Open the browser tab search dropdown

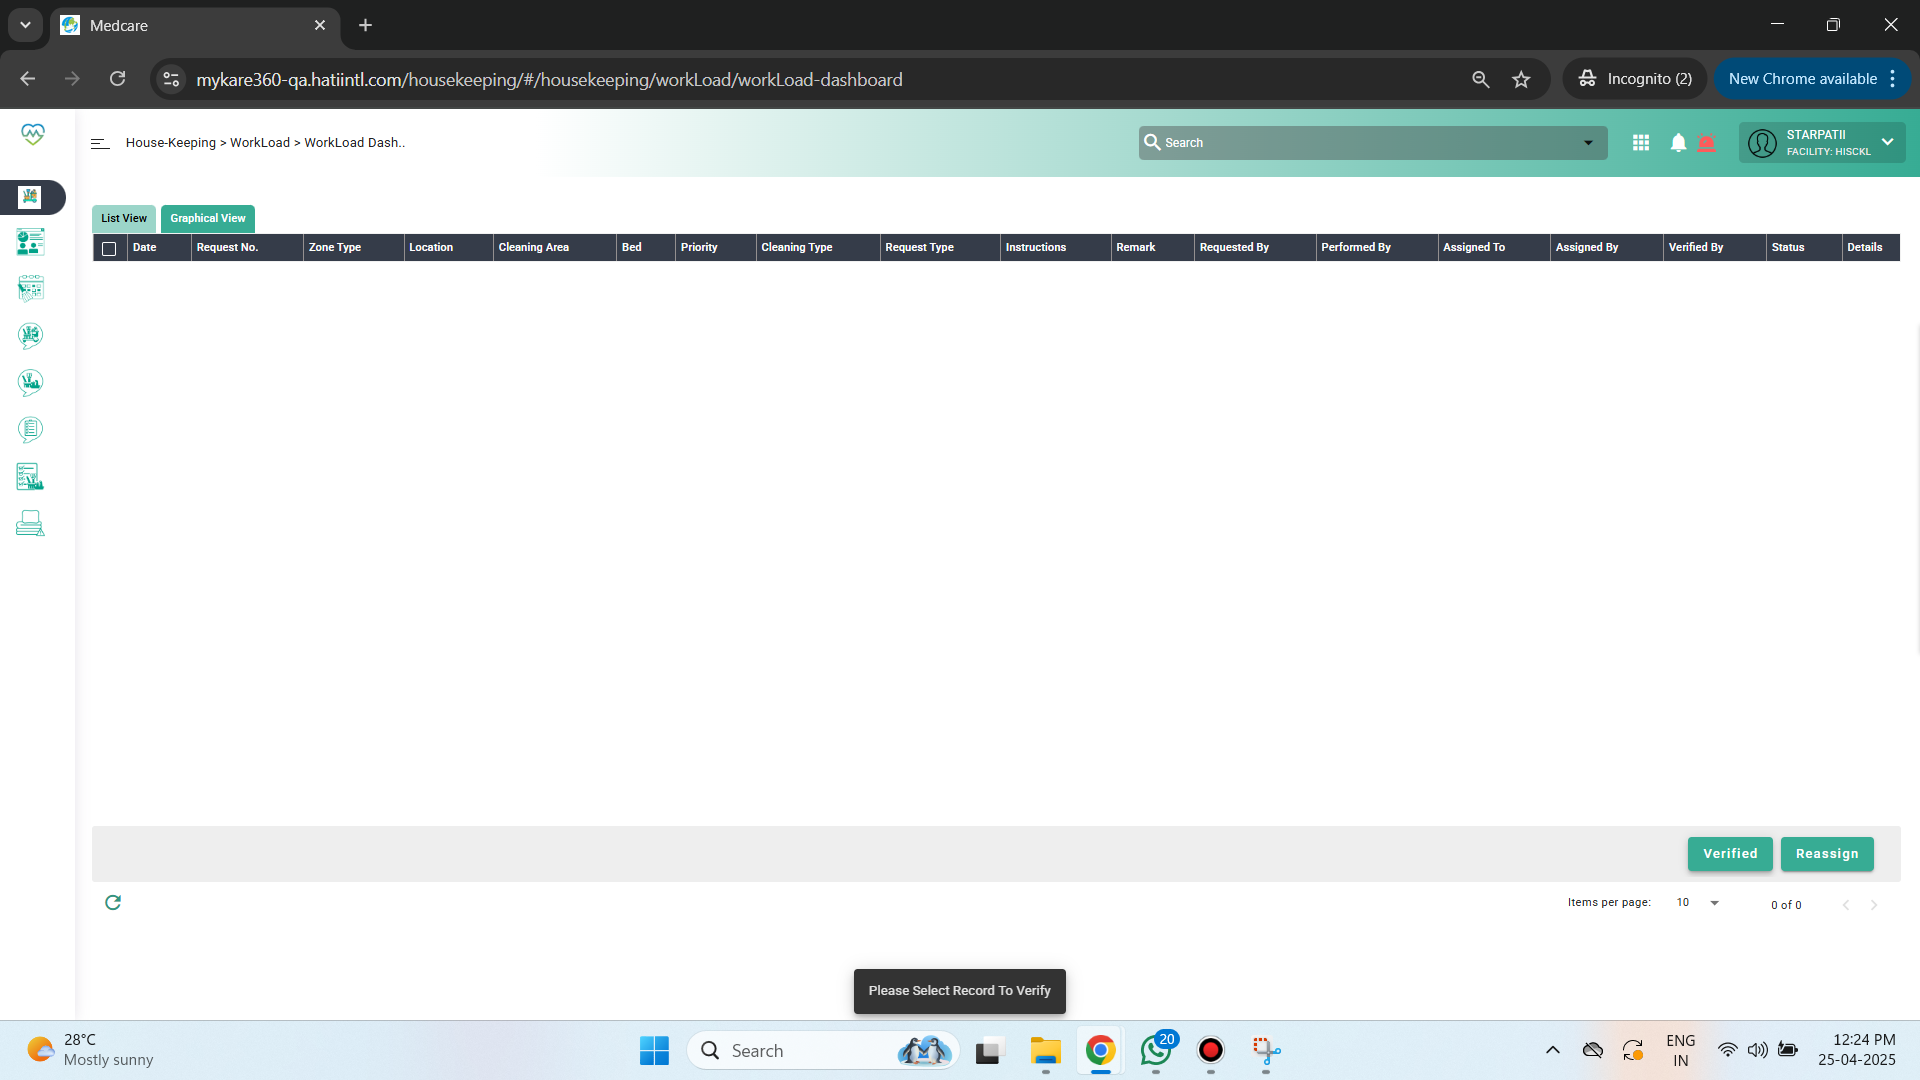25,25
